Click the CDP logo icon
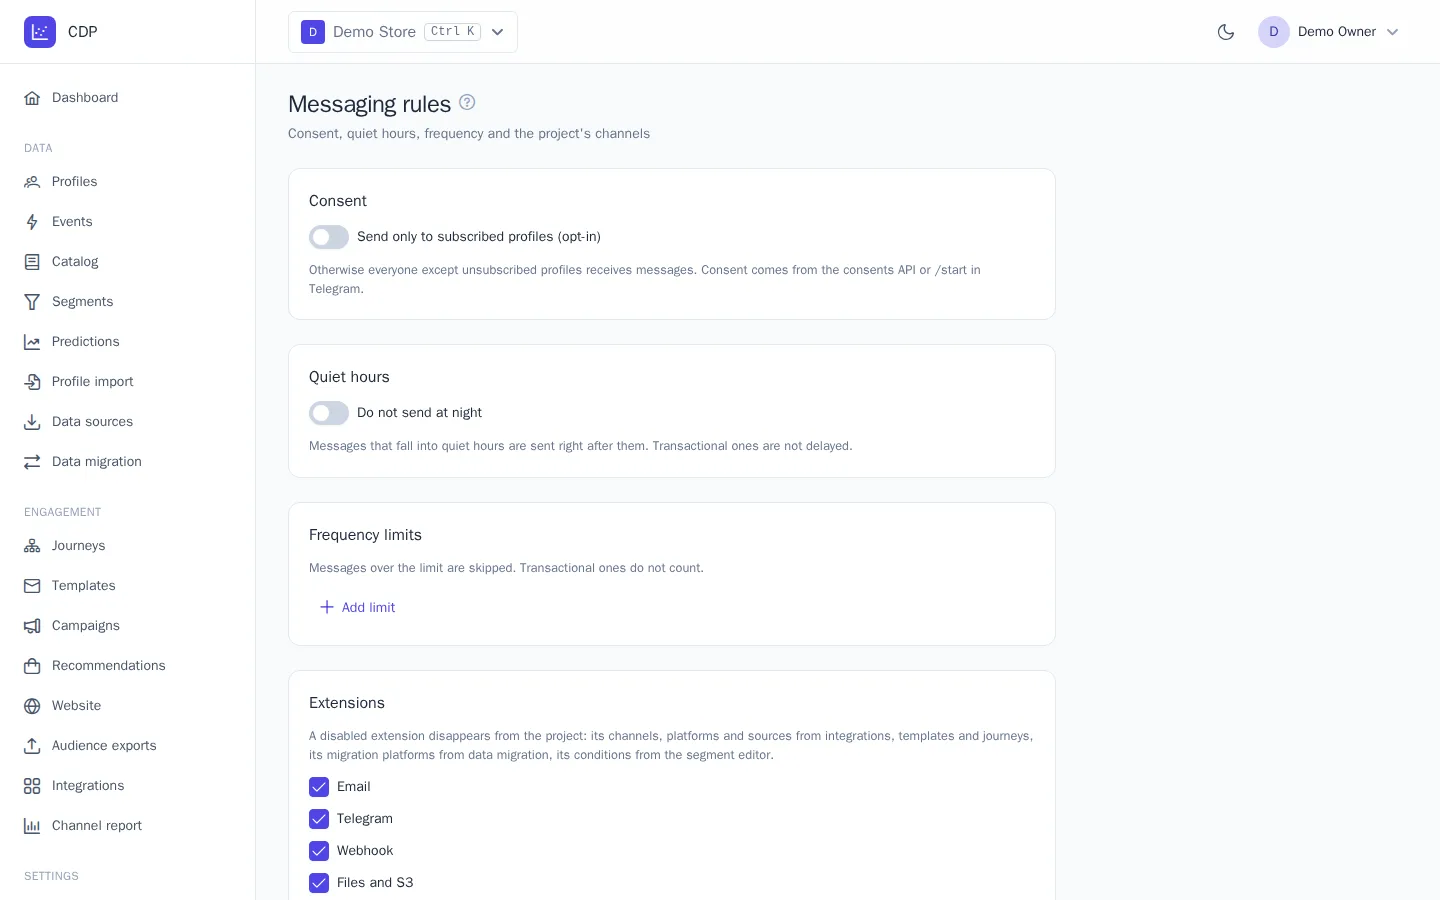1440x900 pixels. coord(40,32)
